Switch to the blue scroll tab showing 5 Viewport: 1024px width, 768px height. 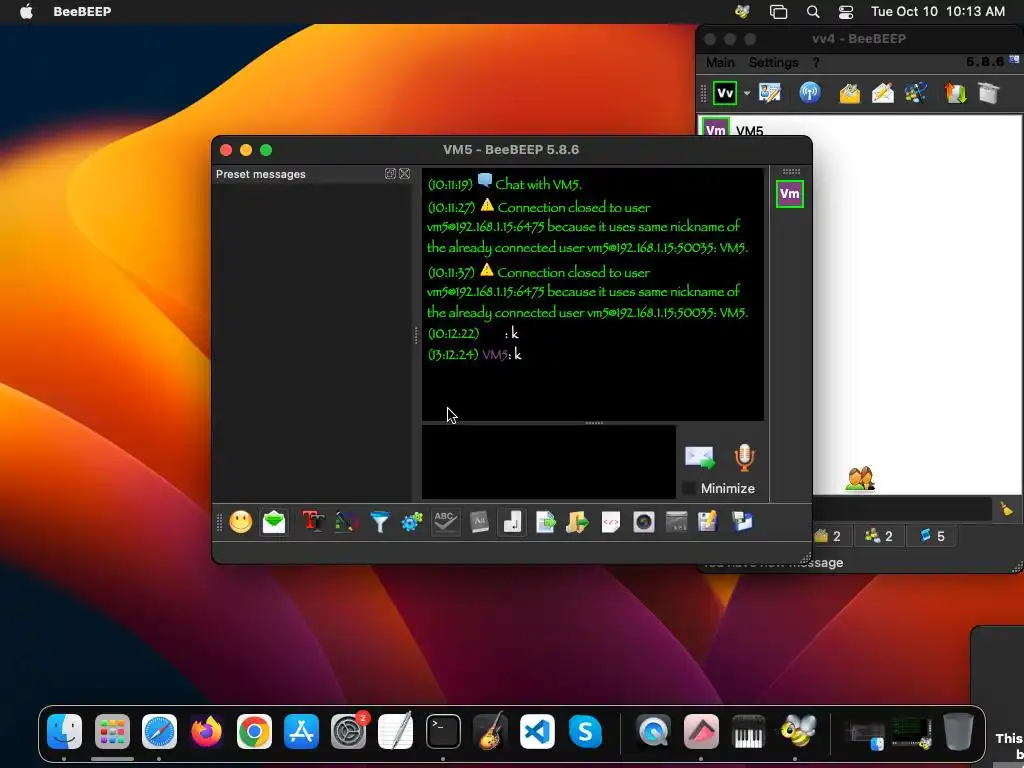[x=932, y=536]
